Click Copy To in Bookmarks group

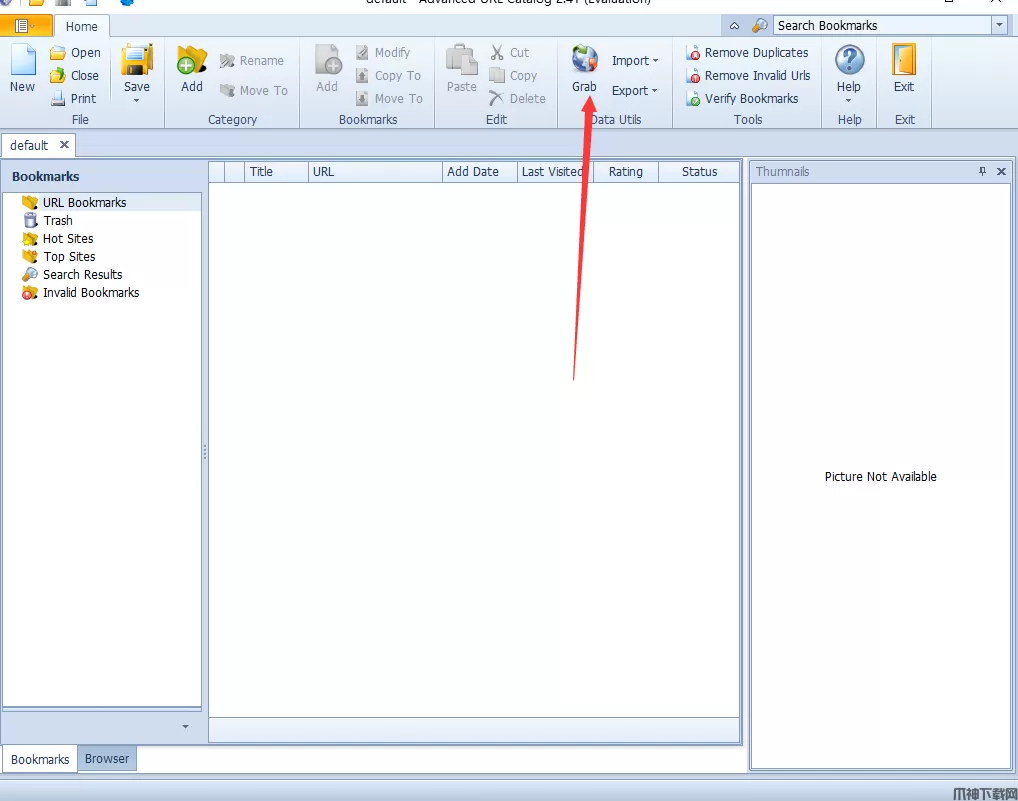pos(389,75)
